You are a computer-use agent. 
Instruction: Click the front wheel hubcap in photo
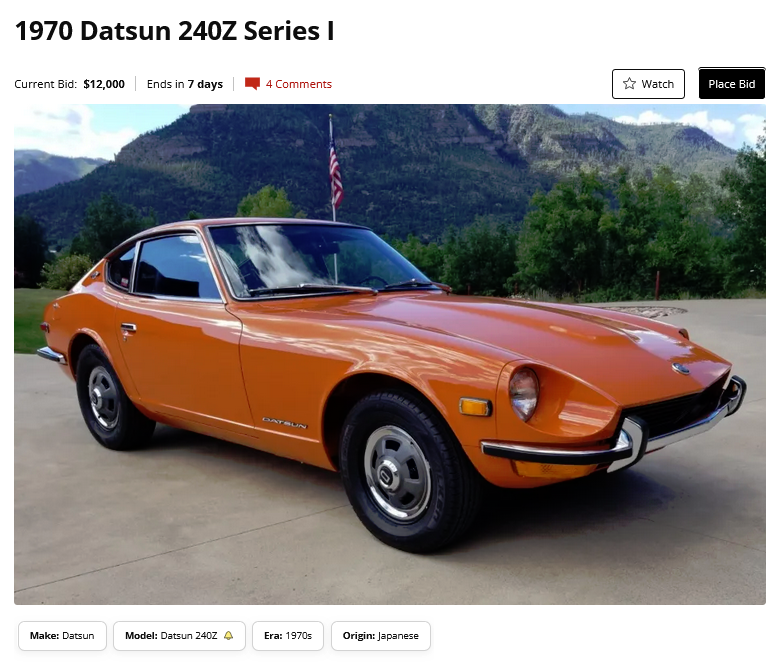(396, 473)
